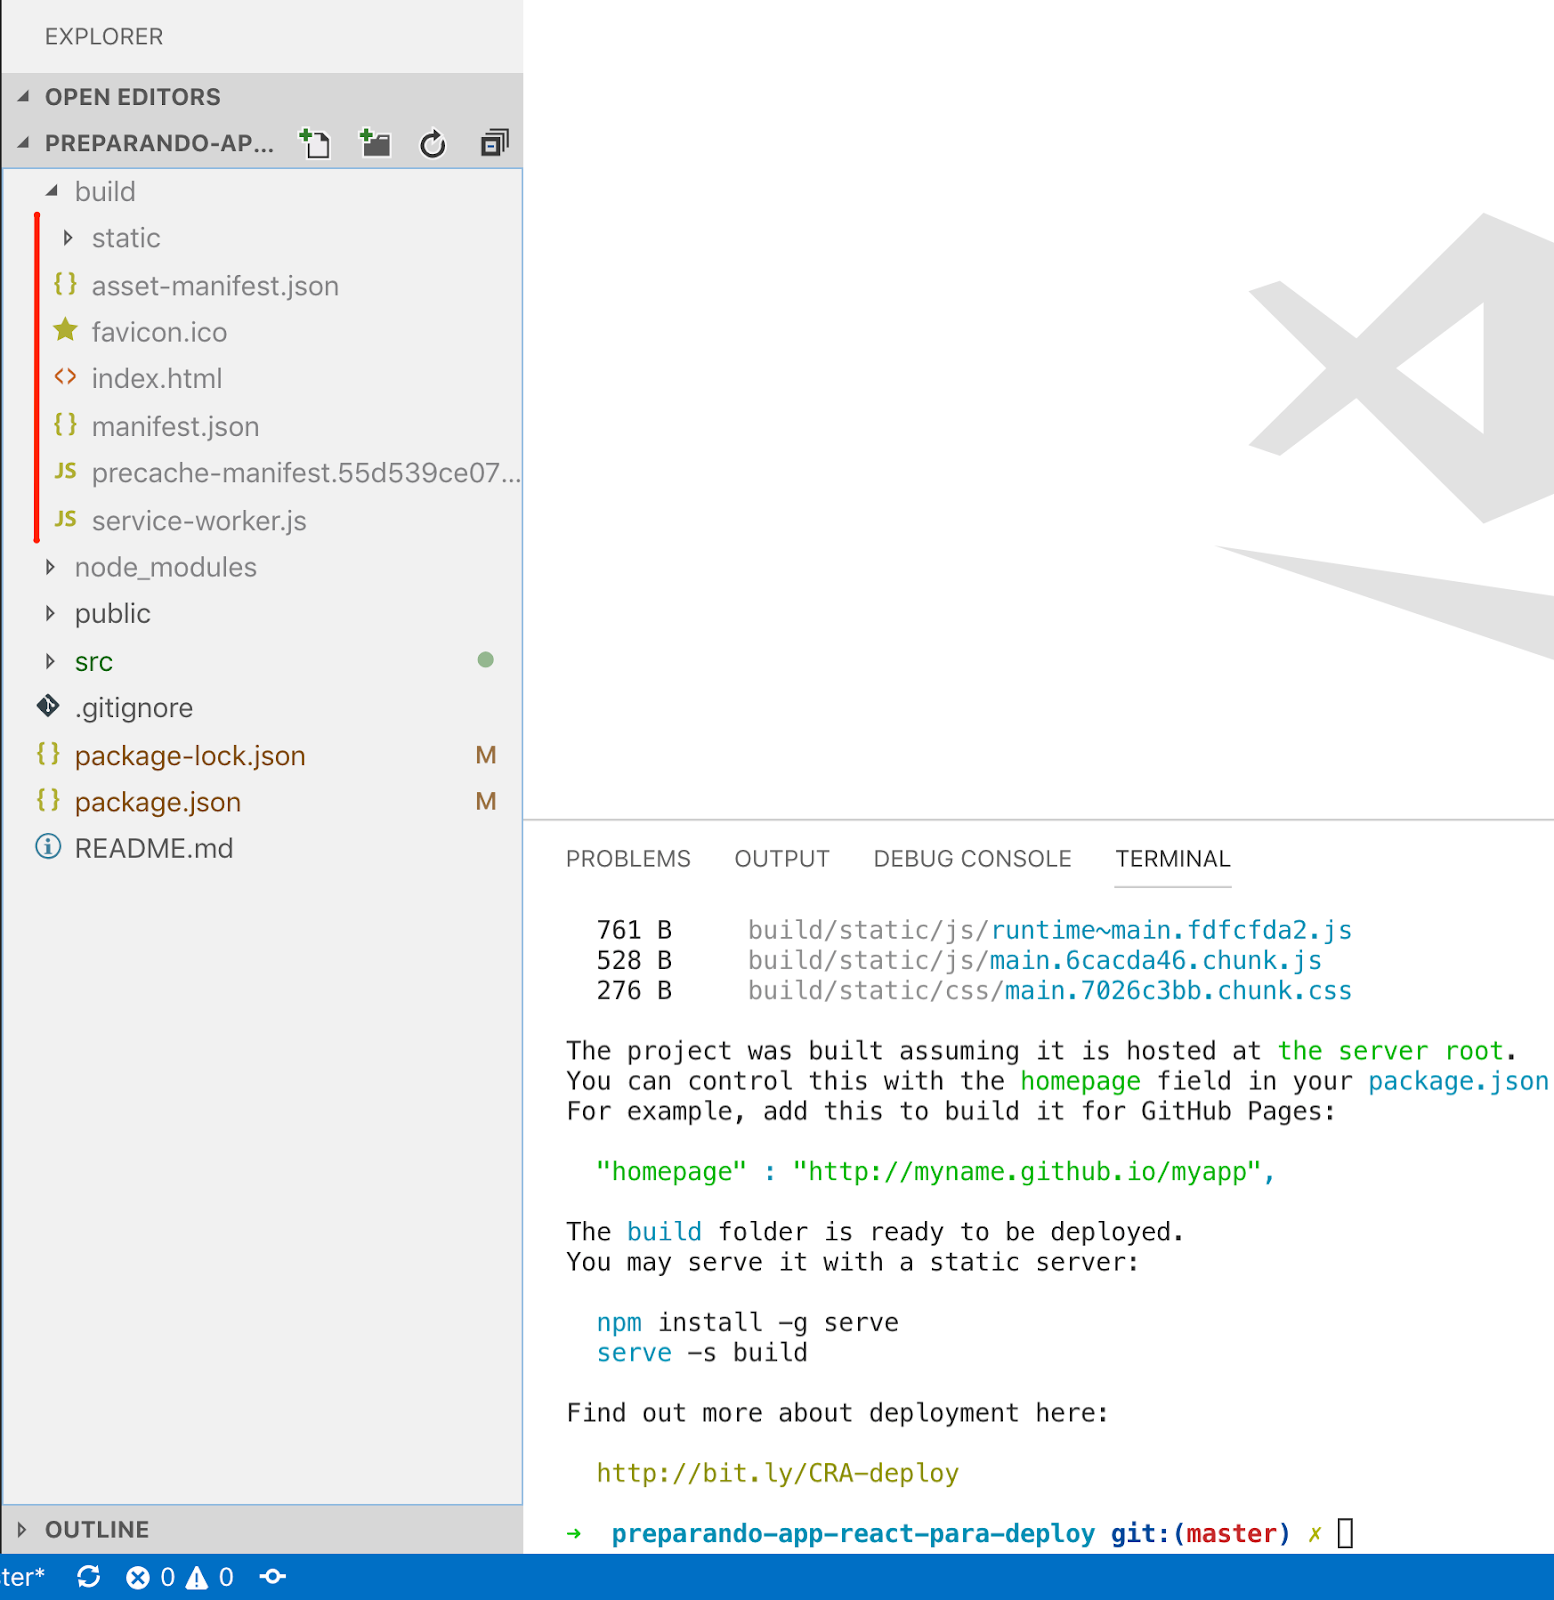Open favicon.ico file
Viewport: 1554px width, 1600px height.
click(x=159, y=332)
